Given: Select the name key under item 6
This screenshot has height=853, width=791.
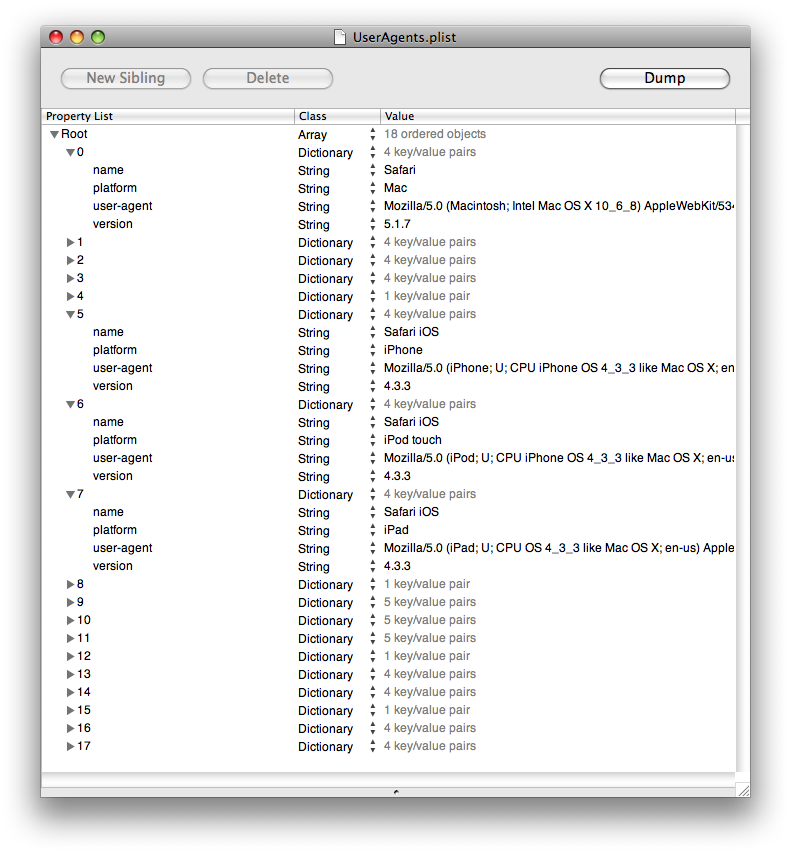Looking at the screenshot, I should click(108, 422).
